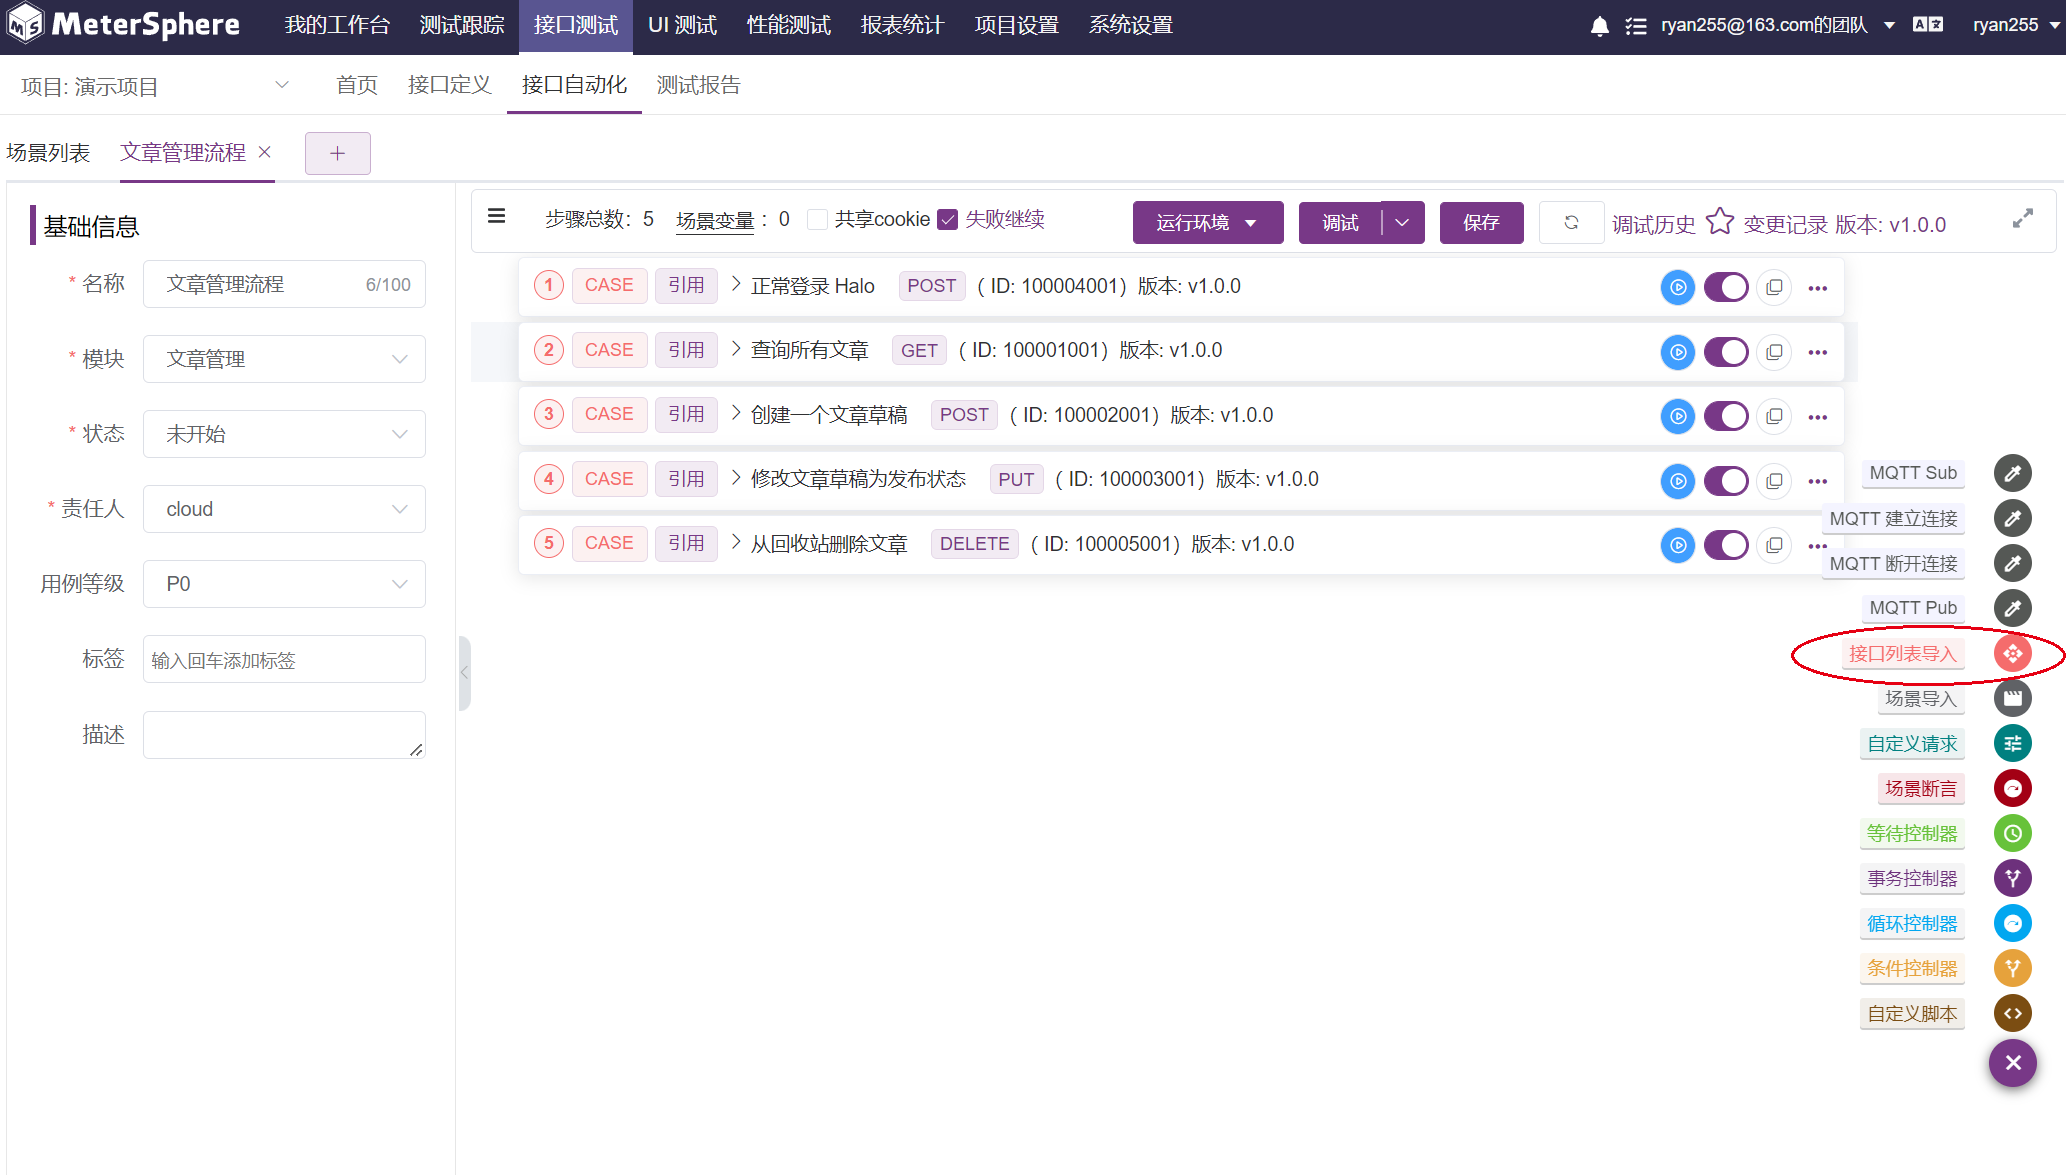The width and height of the screenshot is (2066, 1175).
Task: Copy the 正常登录 Halo step
Action: pos(1774,287)
